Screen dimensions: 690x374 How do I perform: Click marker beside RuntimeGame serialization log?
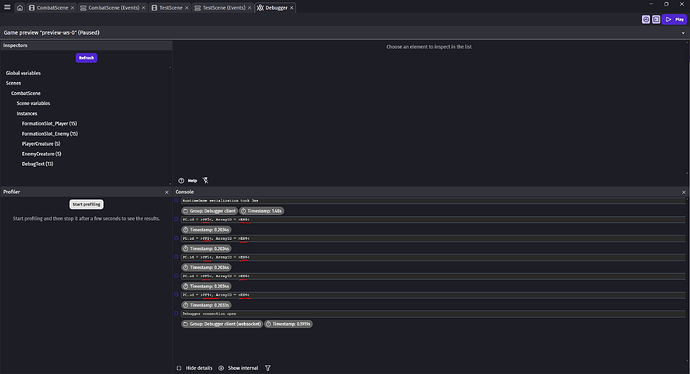pos(176,201)
